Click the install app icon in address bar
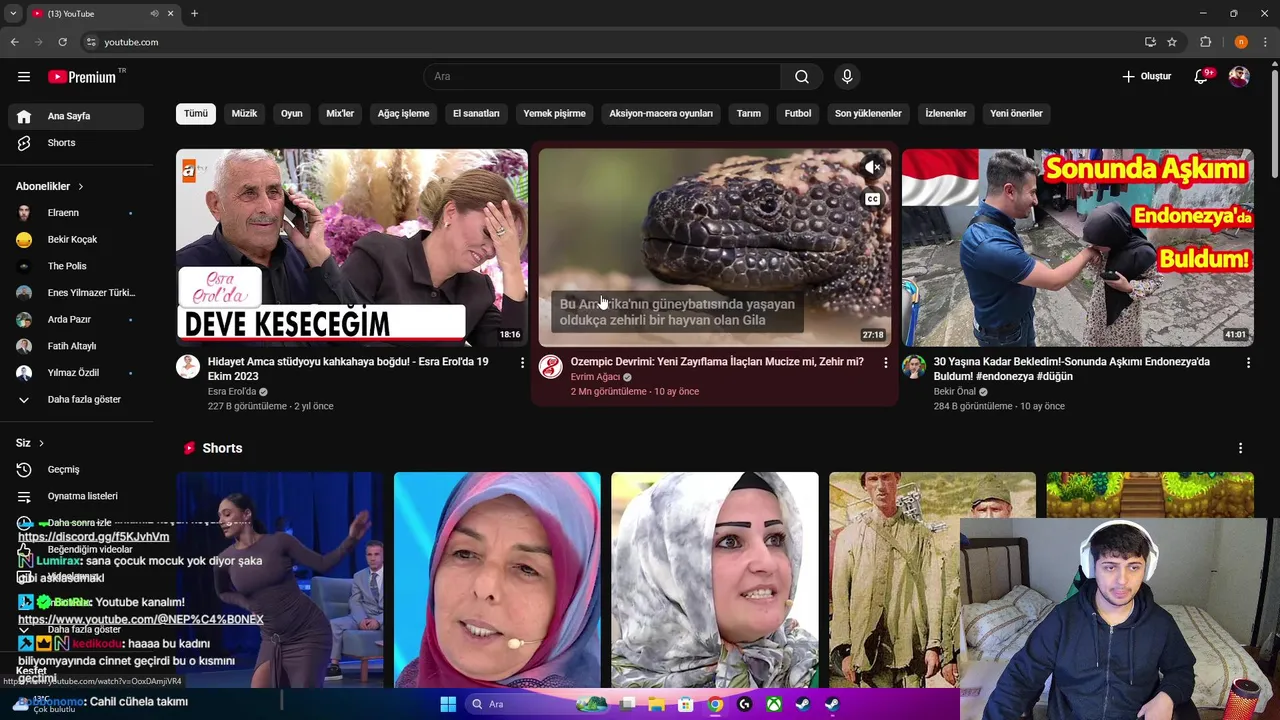The image size is (1280, 720). [x=1150, y=42]
